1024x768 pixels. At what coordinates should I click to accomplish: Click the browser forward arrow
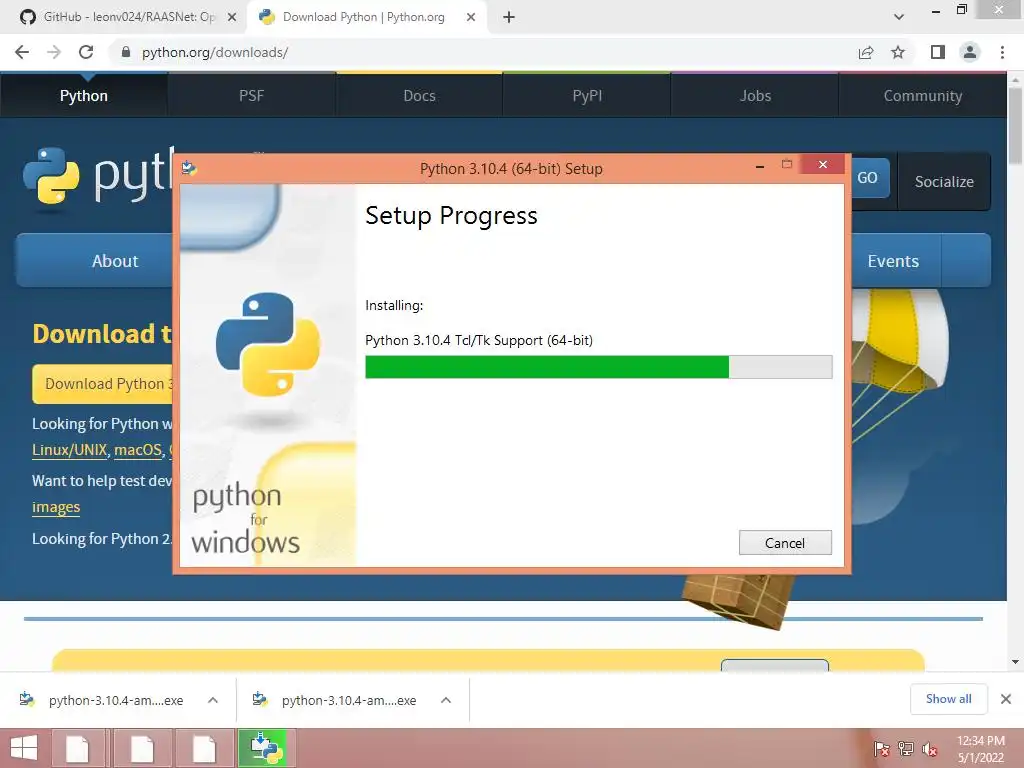54,52
